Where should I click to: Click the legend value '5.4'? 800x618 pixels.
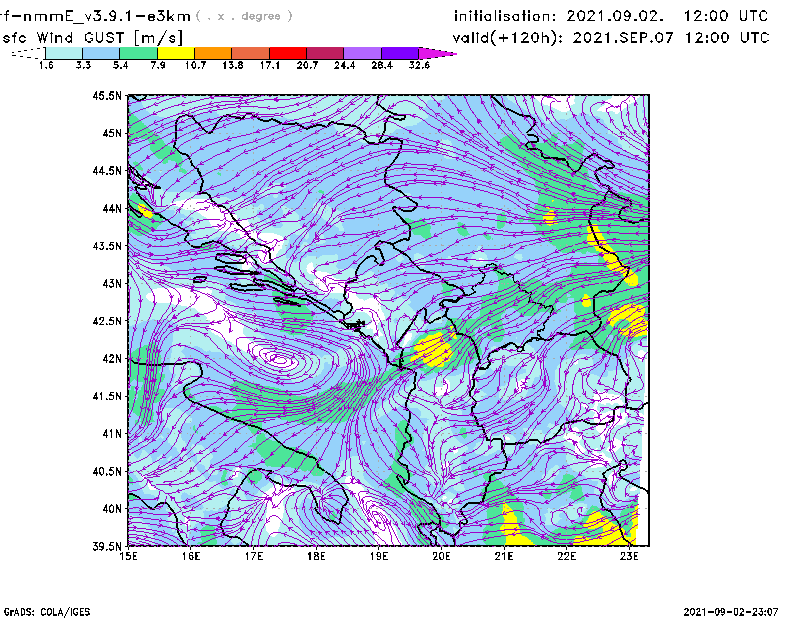(120, 65)
